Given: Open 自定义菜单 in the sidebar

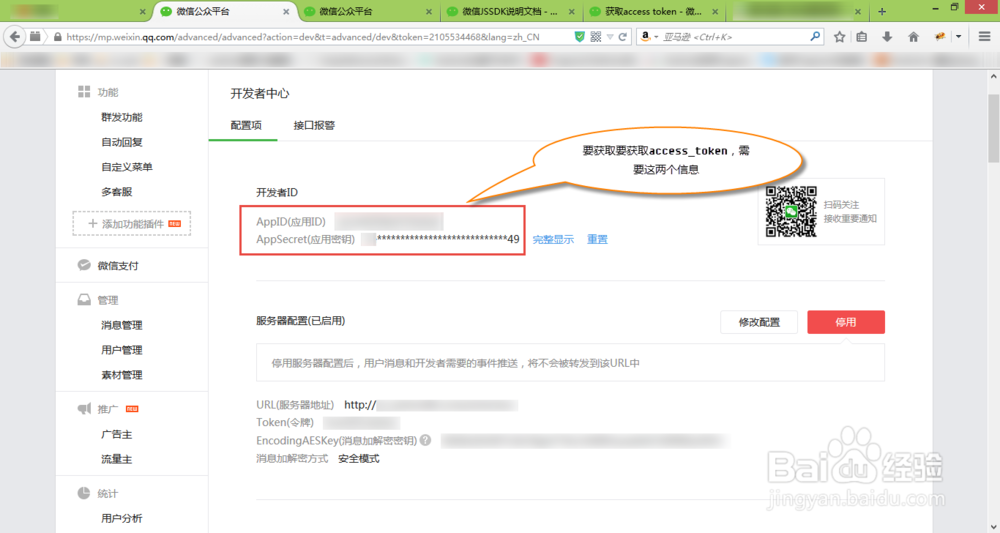Looking at the screenshot, I should click(127, 167).
